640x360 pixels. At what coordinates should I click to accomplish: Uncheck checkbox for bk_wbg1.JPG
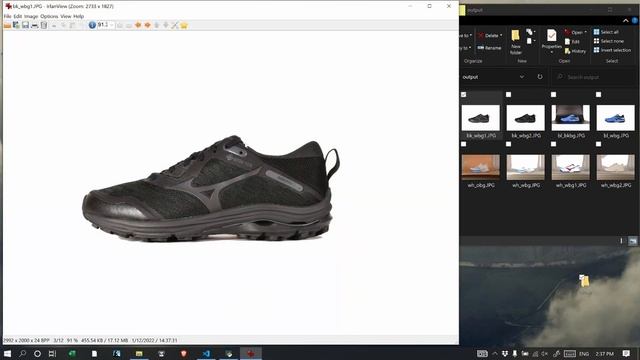464,95
